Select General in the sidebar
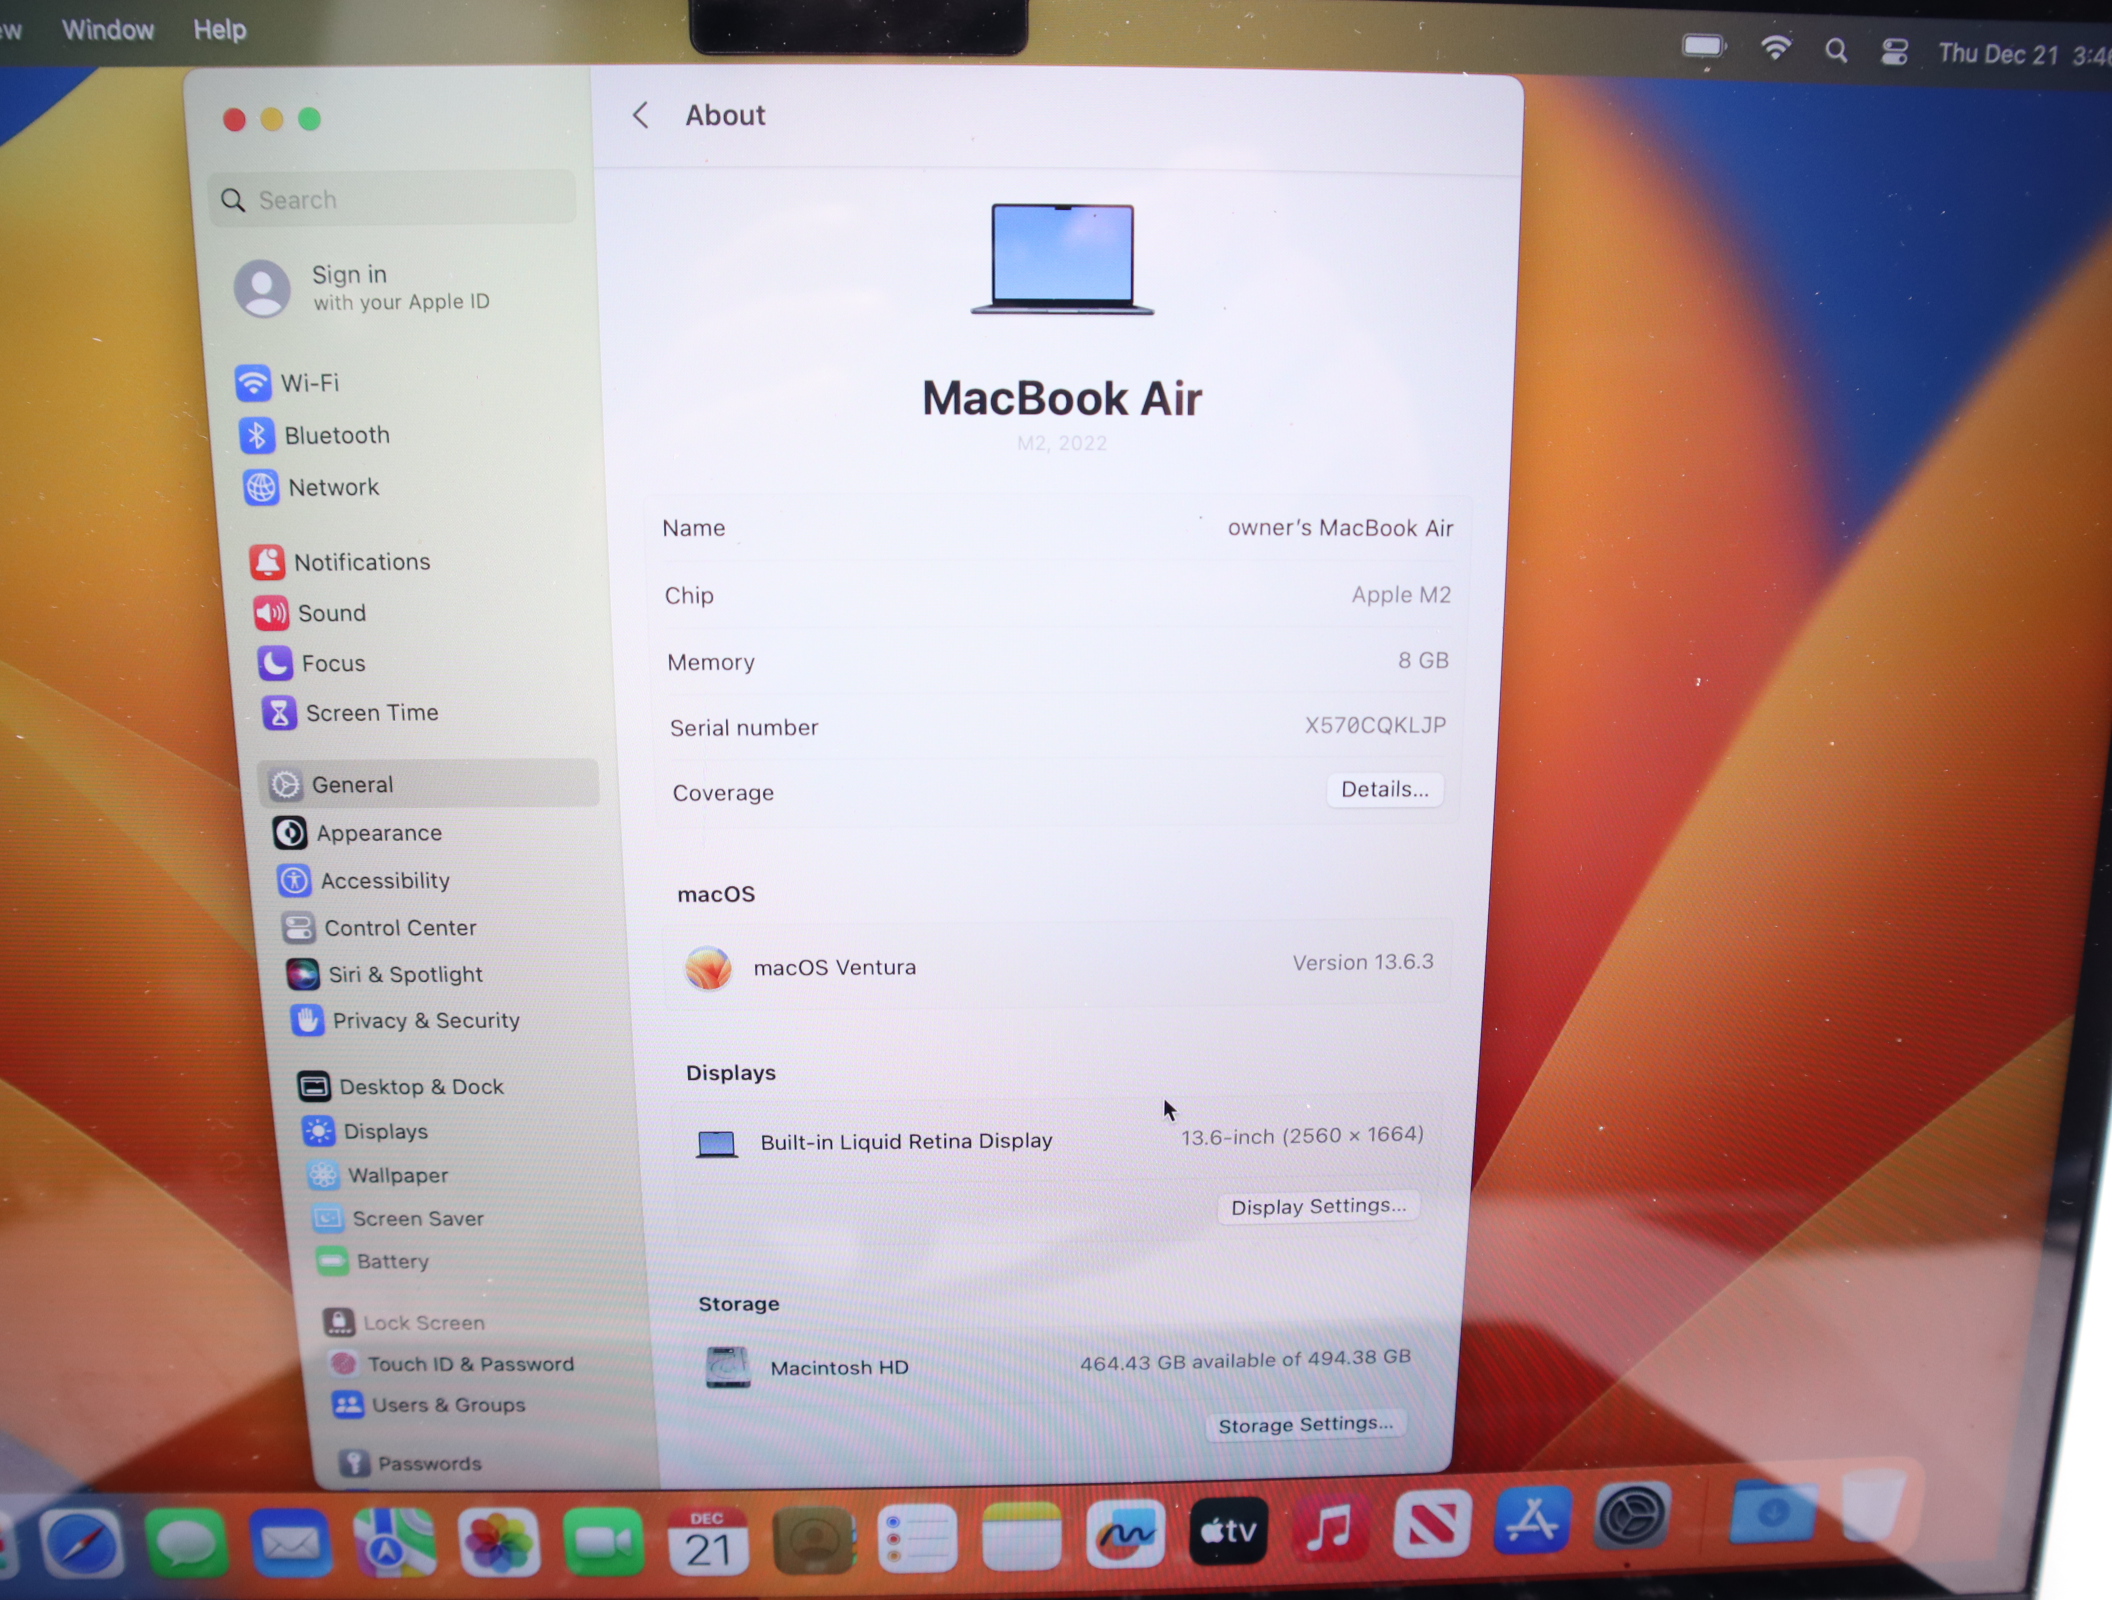 [429, 784]
